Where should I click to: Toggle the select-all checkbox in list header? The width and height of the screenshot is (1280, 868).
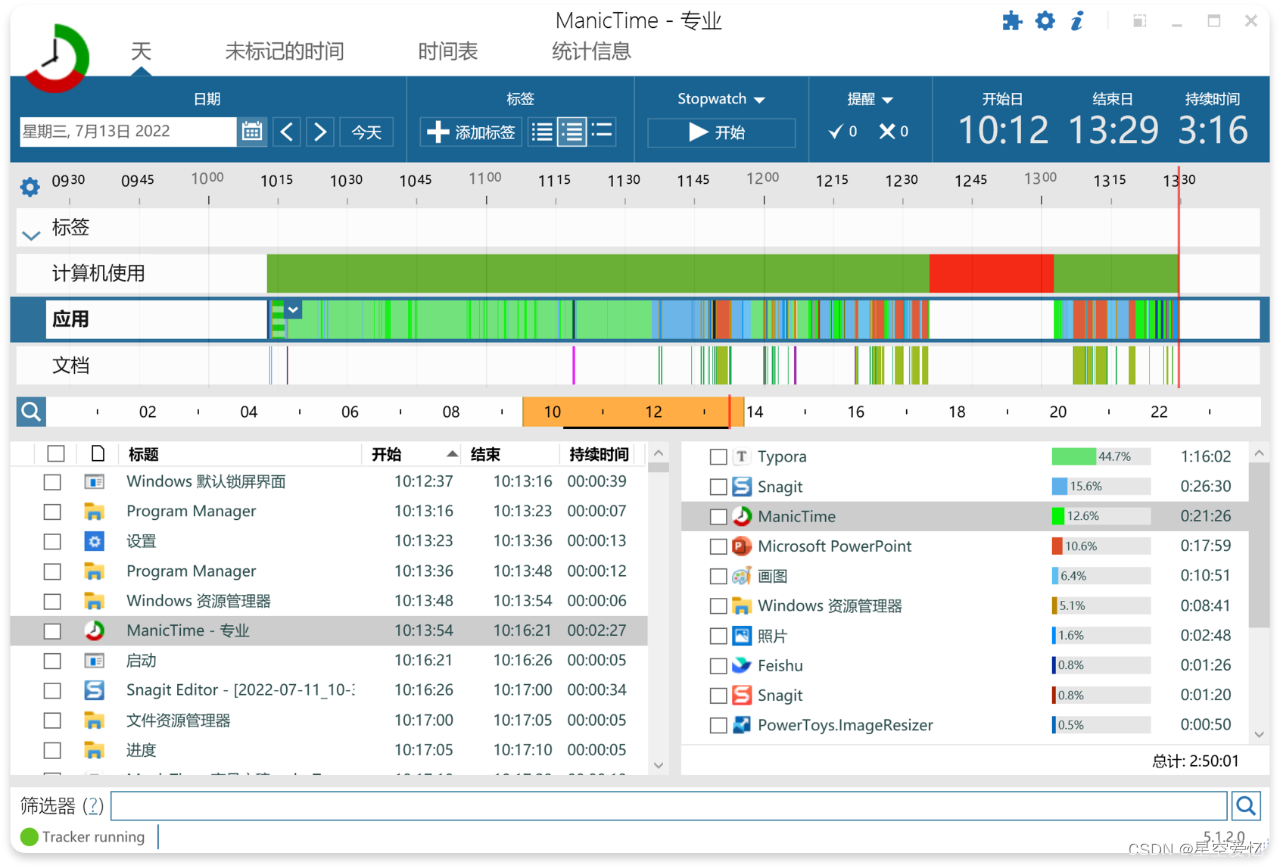(x=56, y=454)
